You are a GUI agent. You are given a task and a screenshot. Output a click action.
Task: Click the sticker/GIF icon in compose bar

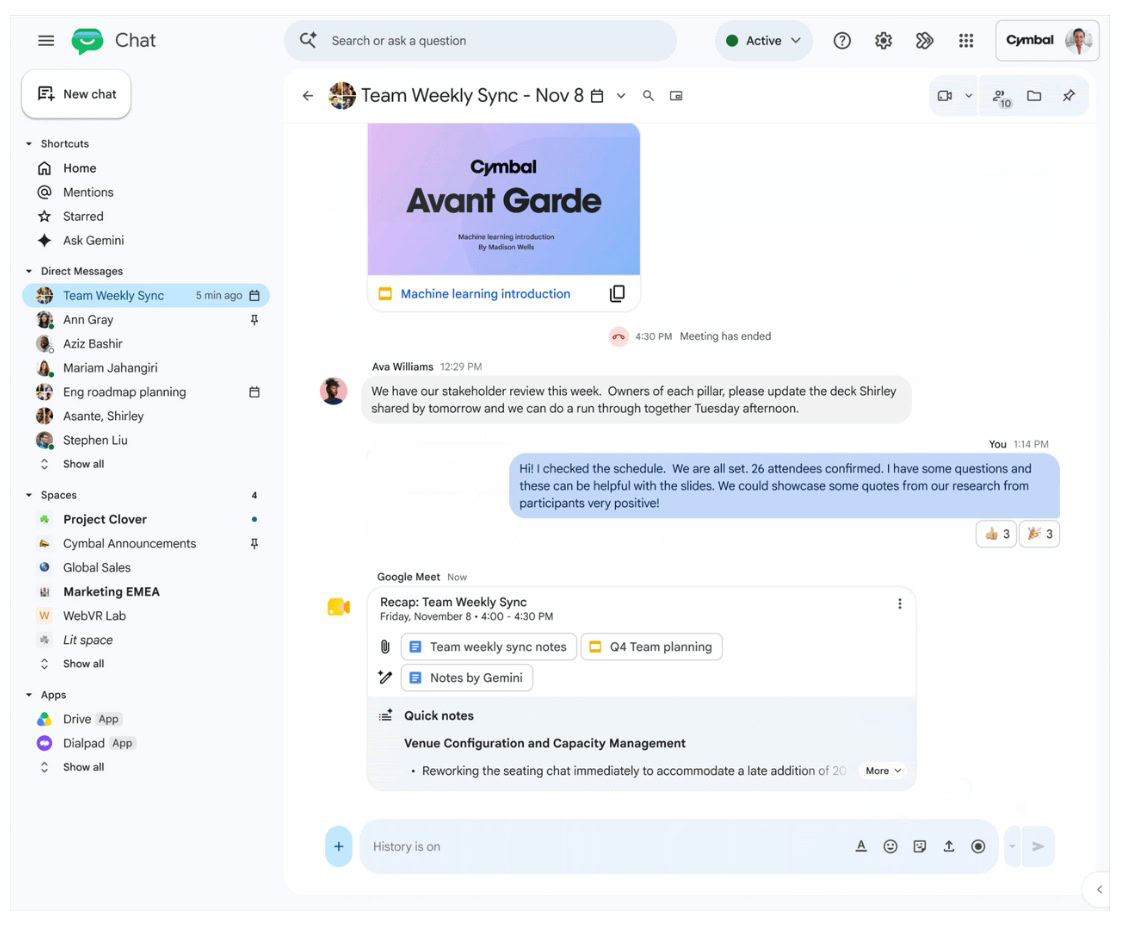[920, 847]
